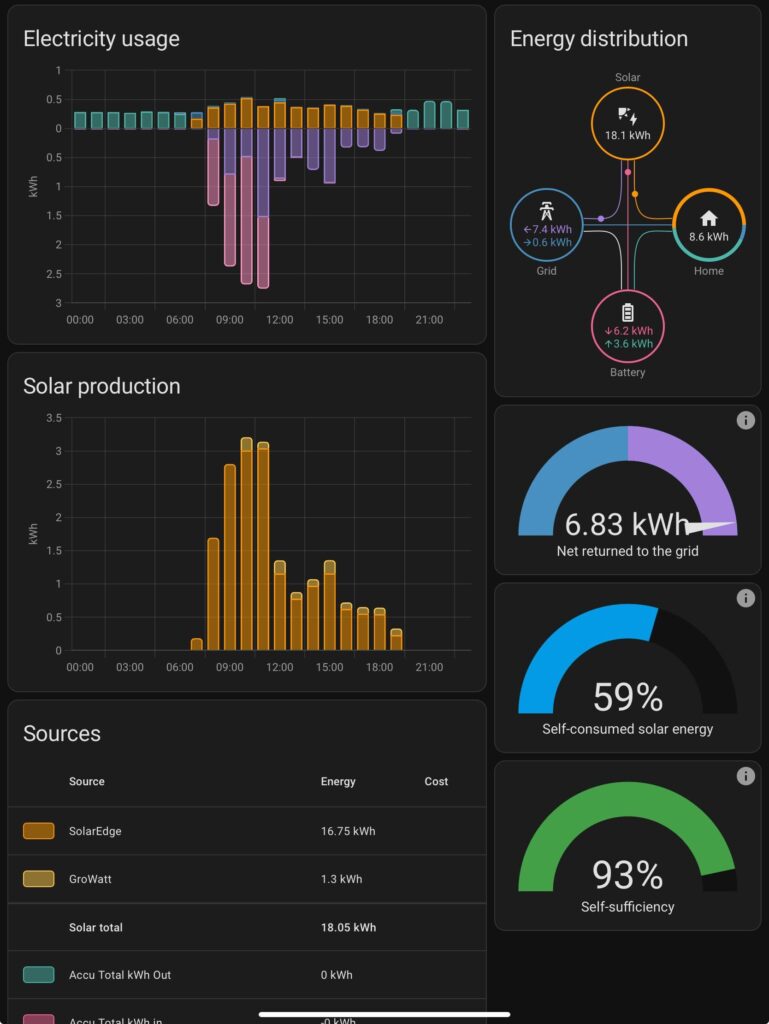769x1024 pixels.
Task: Click the Battery icon circle
Action: click(627, 312)
